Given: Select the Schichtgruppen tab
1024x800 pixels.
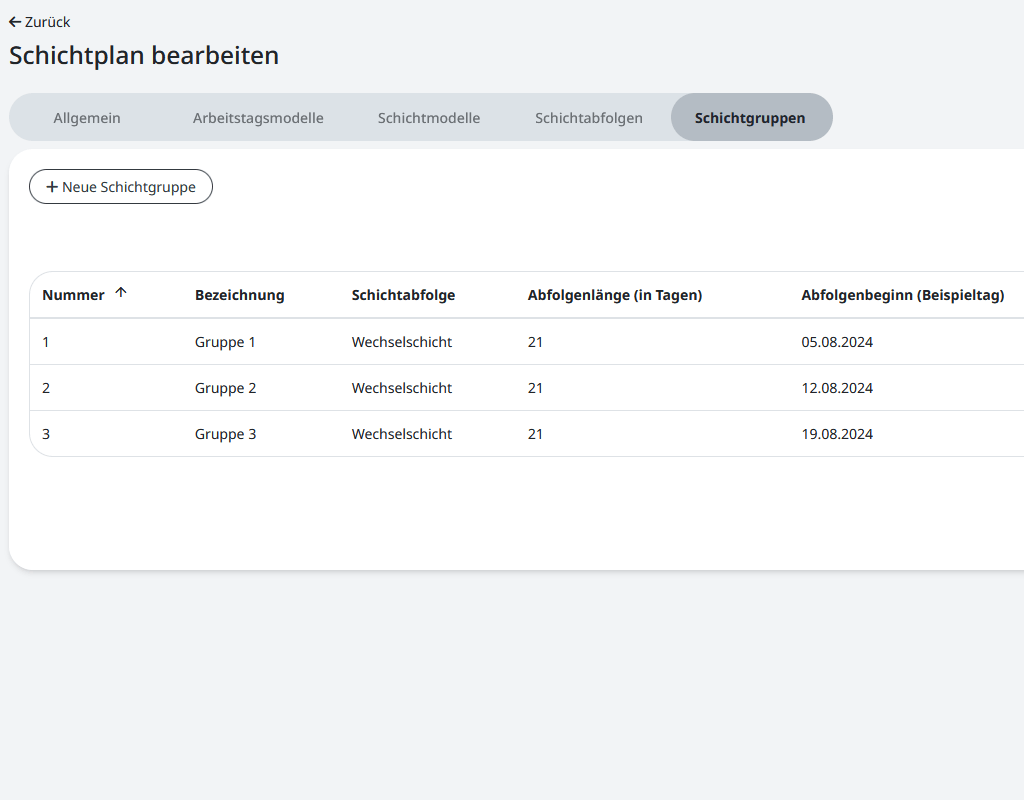Looking at the screenshot, I should (x=750, y=118).
